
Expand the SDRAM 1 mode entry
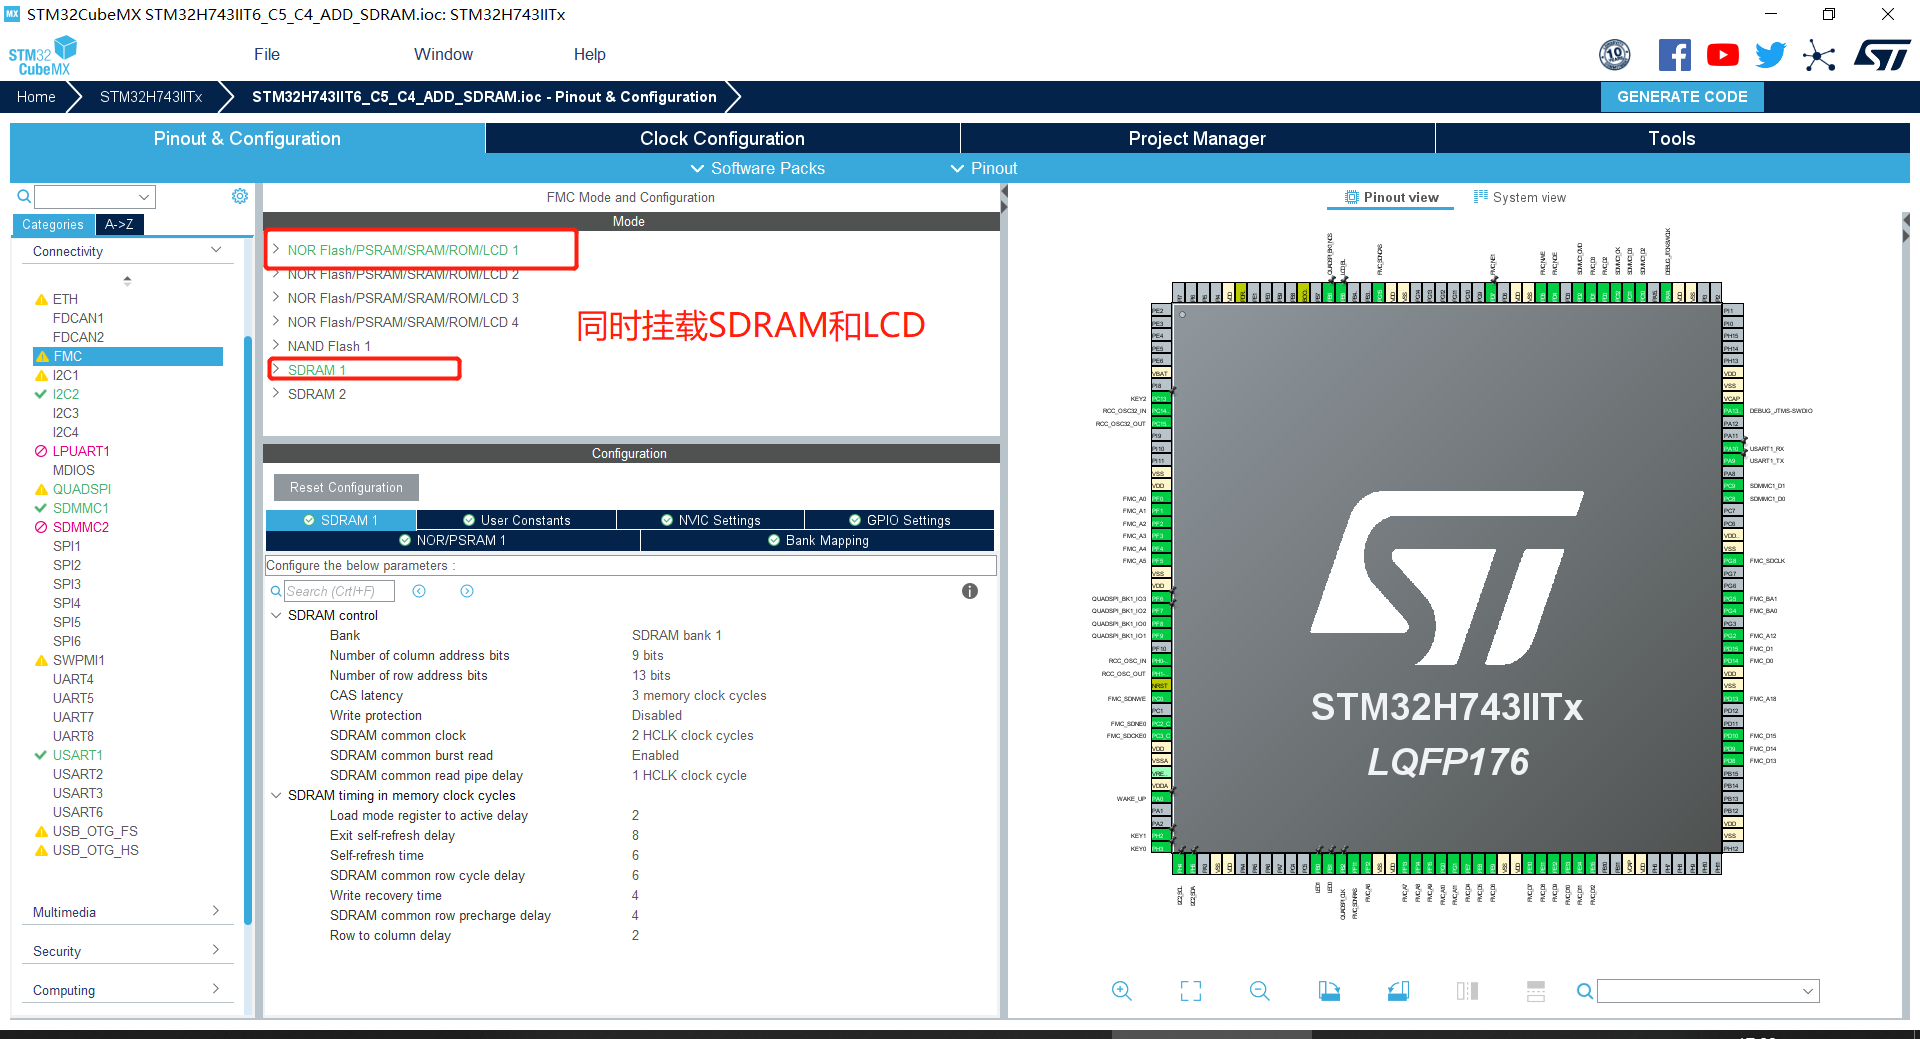pyautogui.click(x=276, y=370)
